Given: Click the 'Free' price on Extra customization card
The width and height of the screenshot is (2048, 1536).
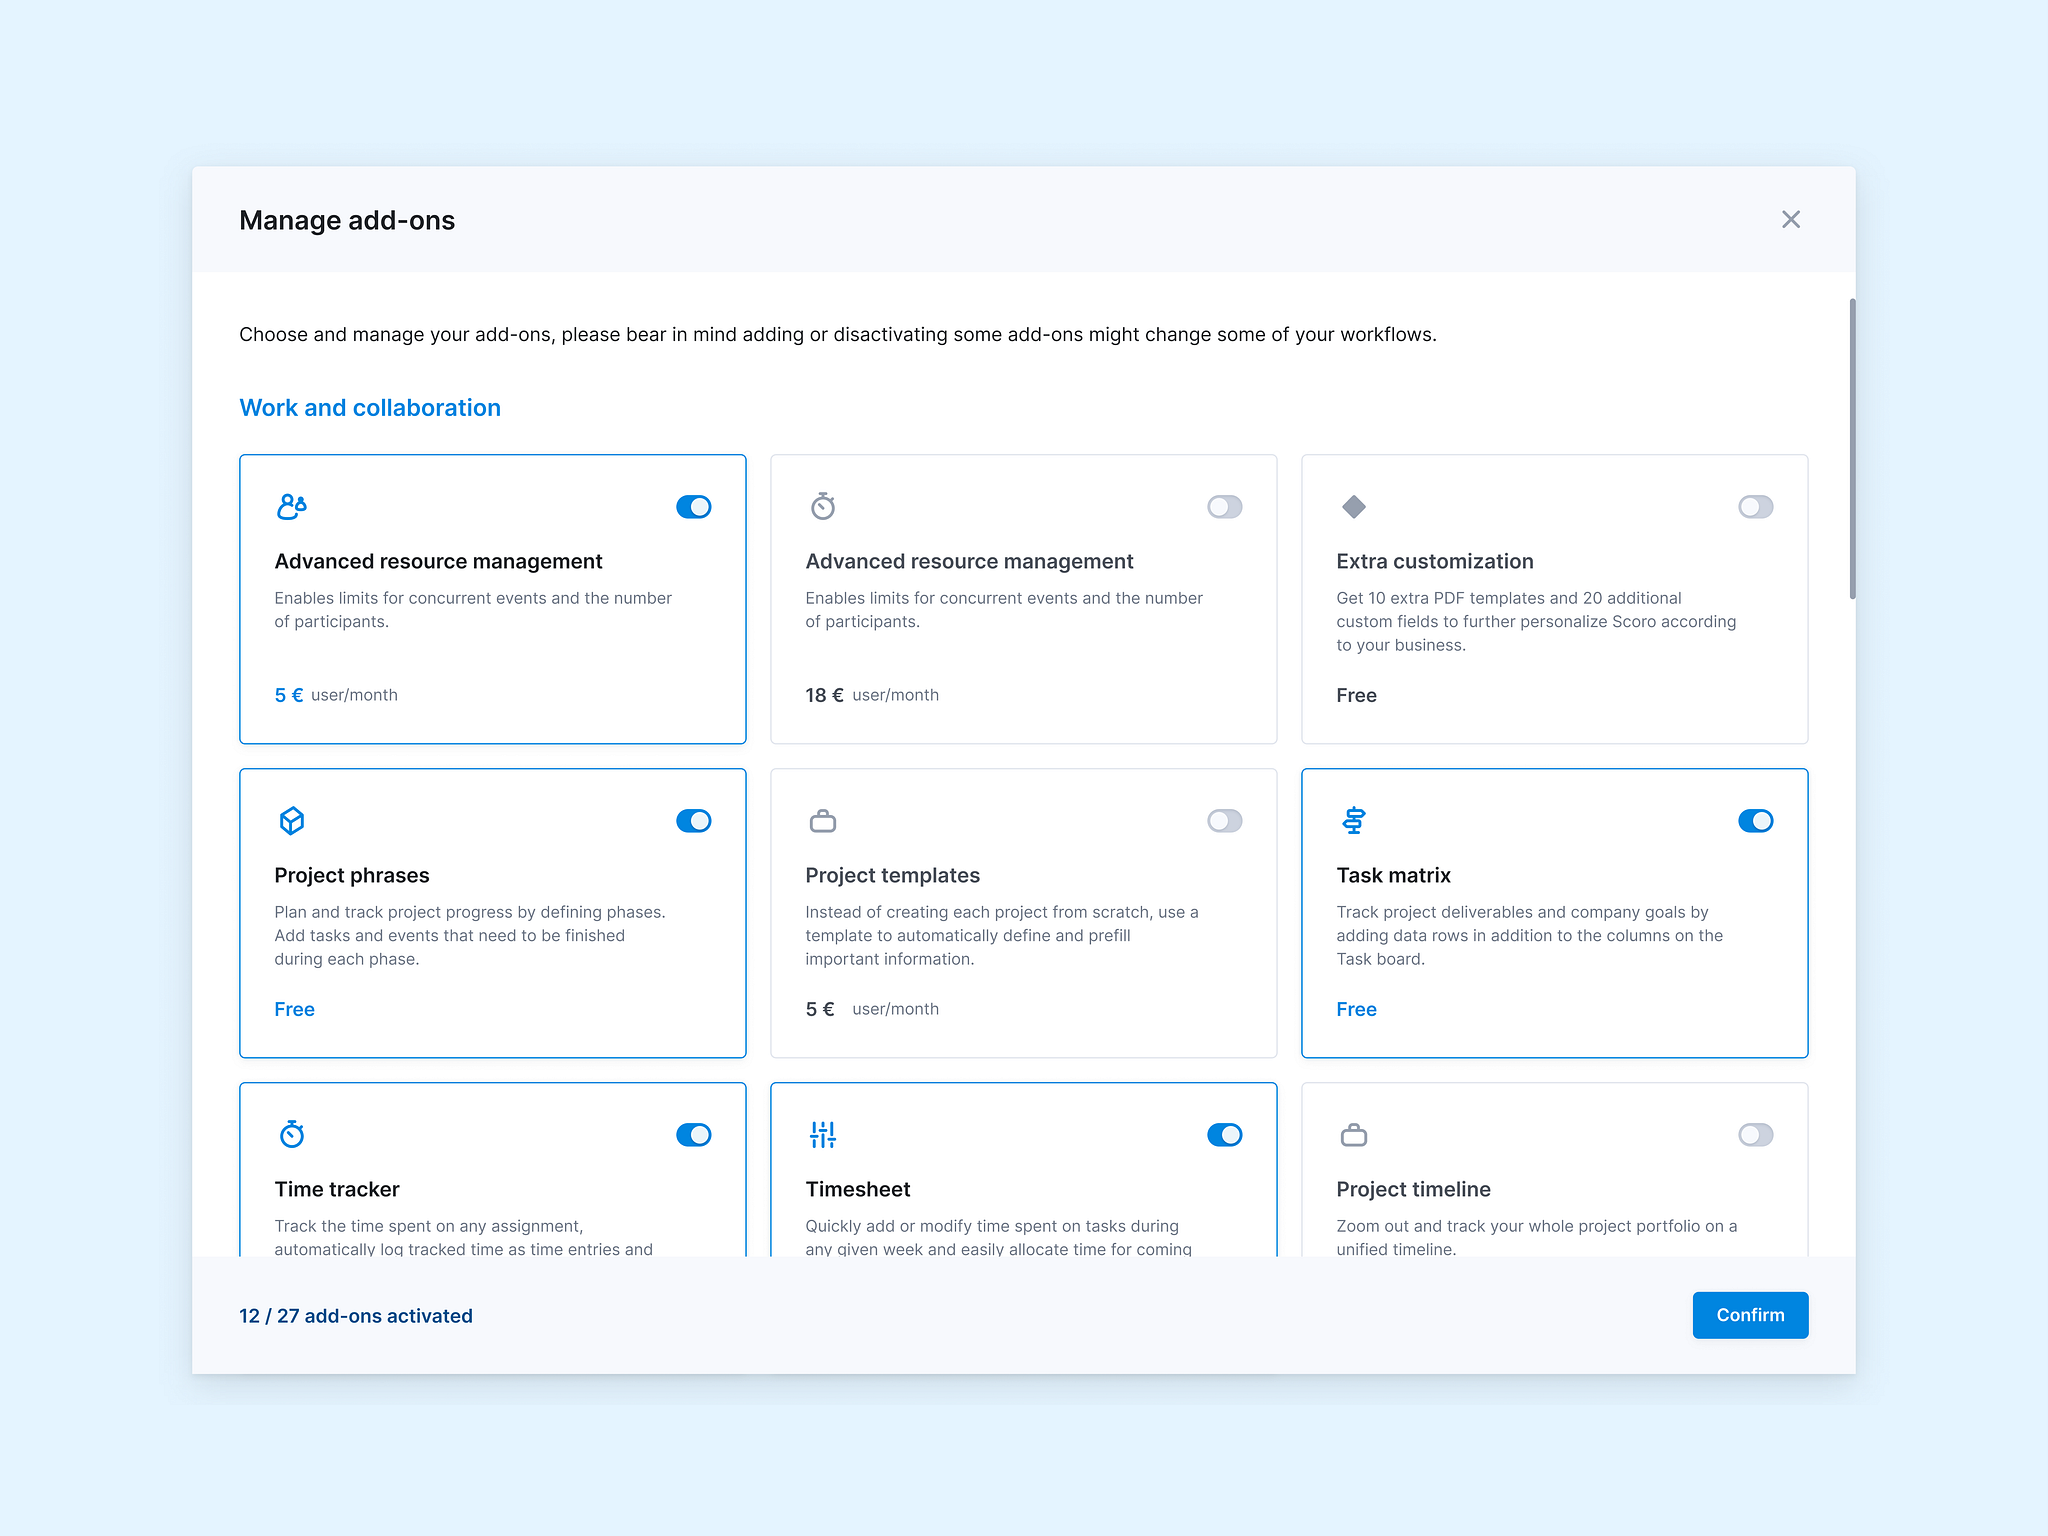Looking at the screenshot, I should (1356, 695).
